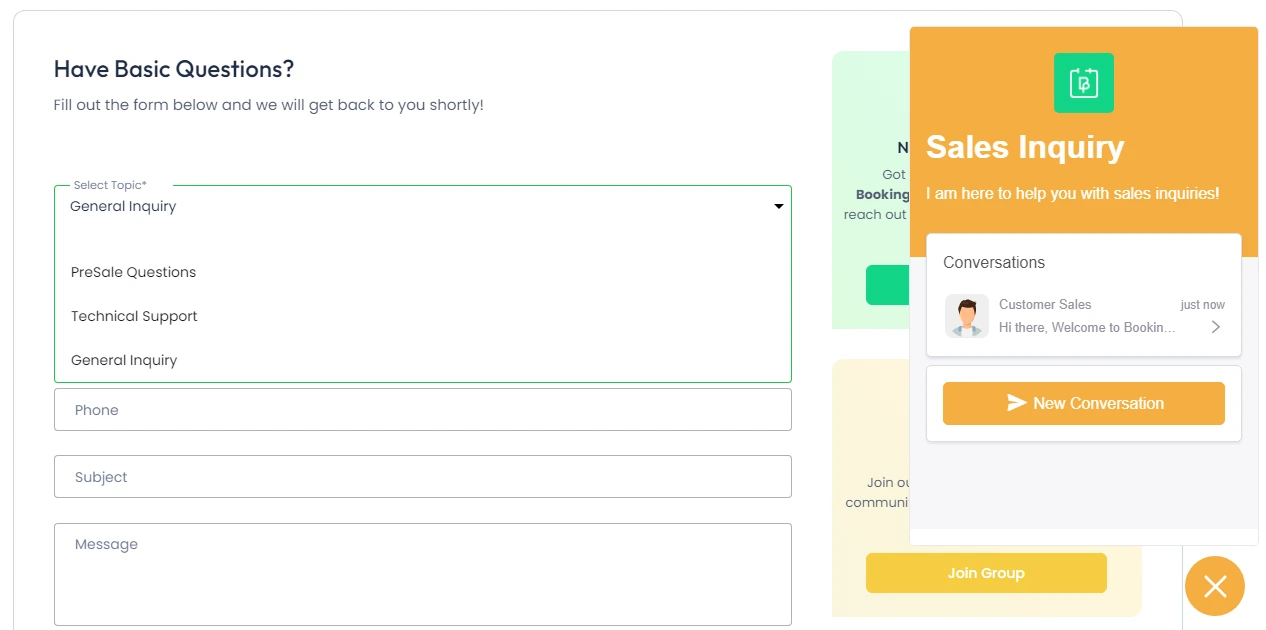Focus the Subject input field

tap(422, 477)
